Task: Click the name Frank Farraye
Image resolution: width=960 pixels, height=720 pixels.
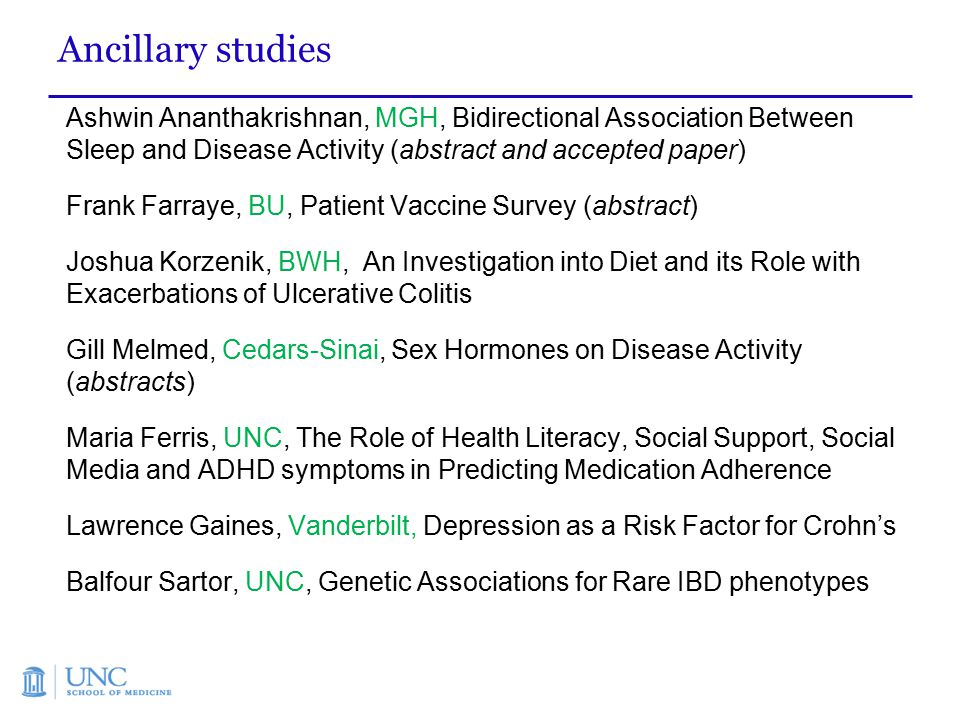Action: pos(150,206)
